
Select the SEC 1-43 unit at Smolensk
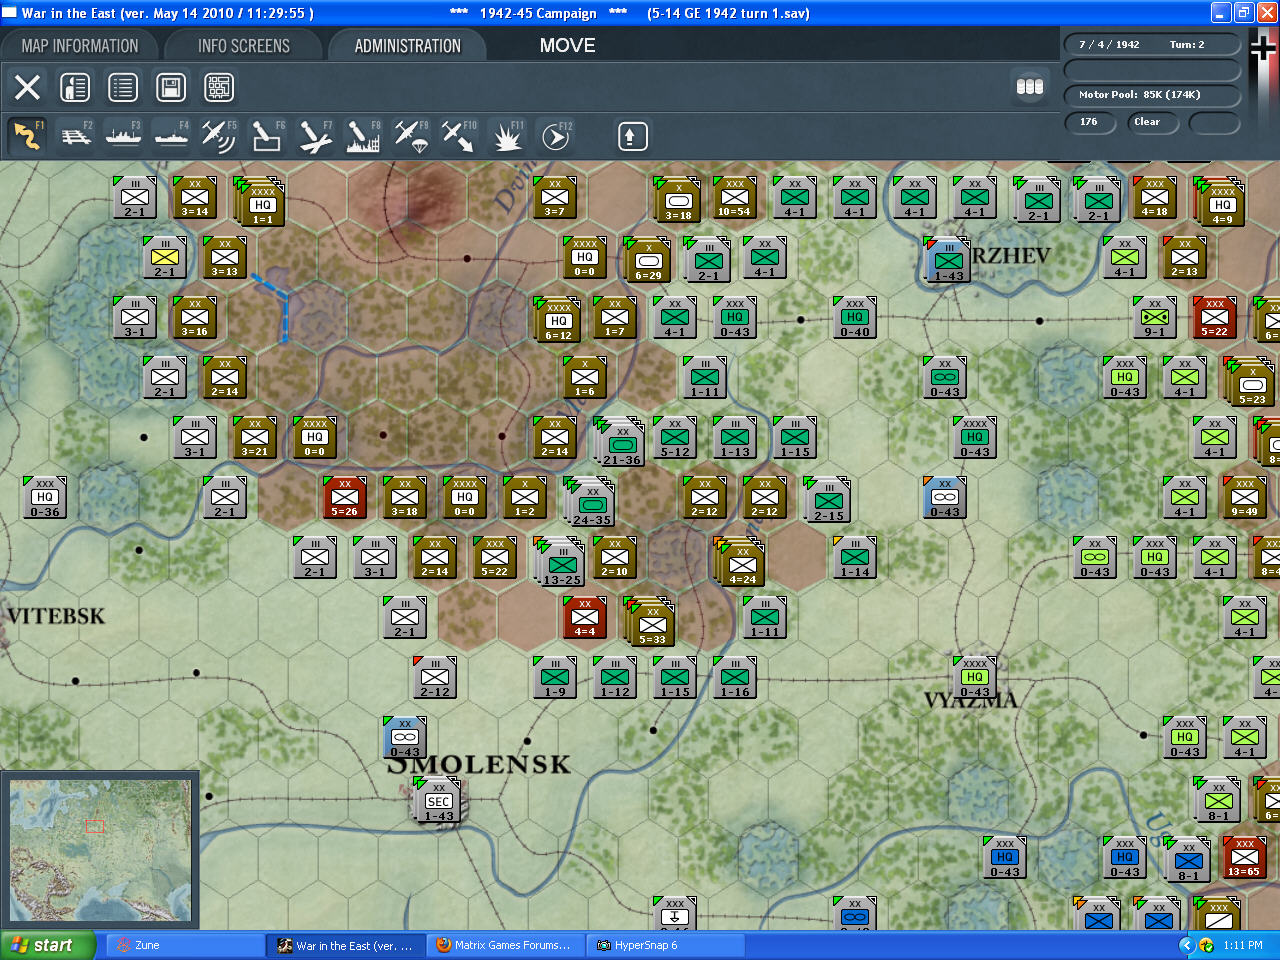pos(438,801)
